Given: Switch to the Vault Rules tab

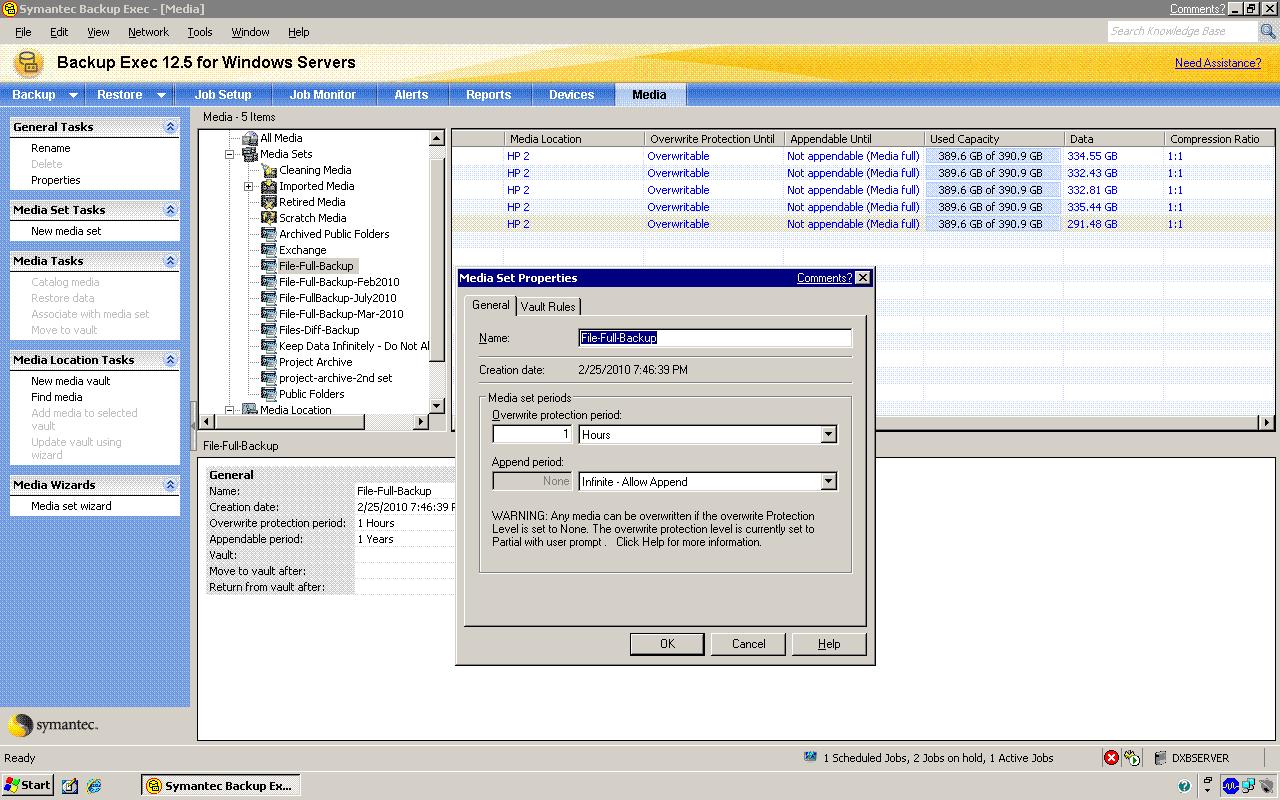Looking at the screenshot, I should click(x=548, y=306).
